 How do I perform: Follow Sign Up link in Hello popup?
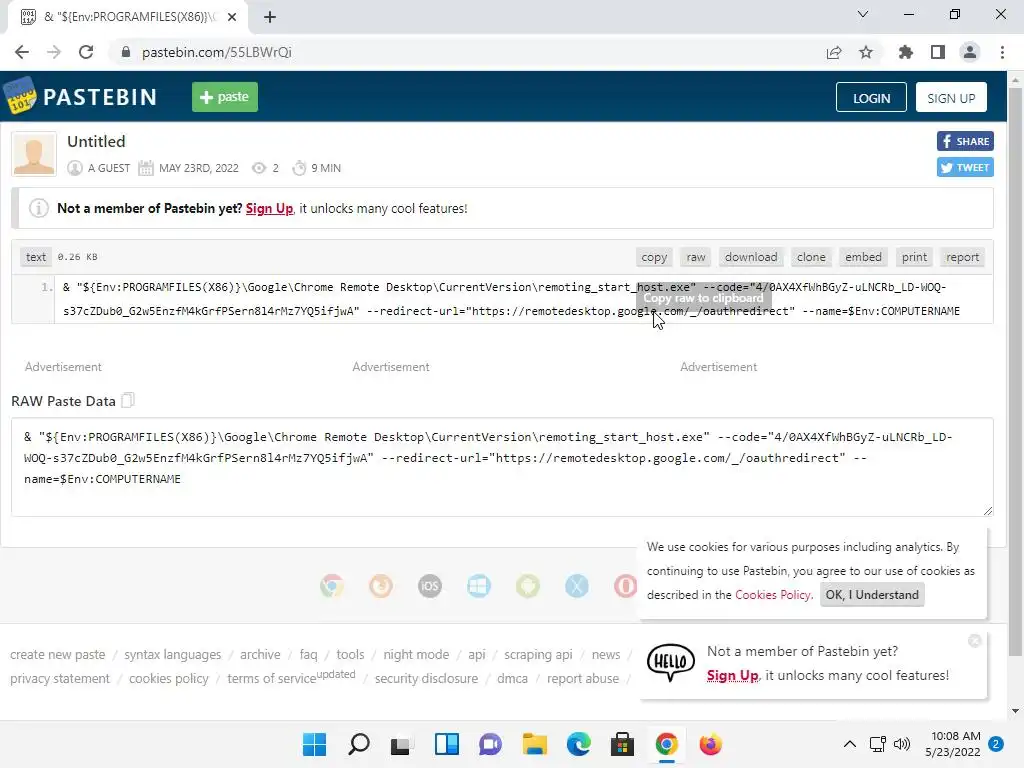(732, 675)
